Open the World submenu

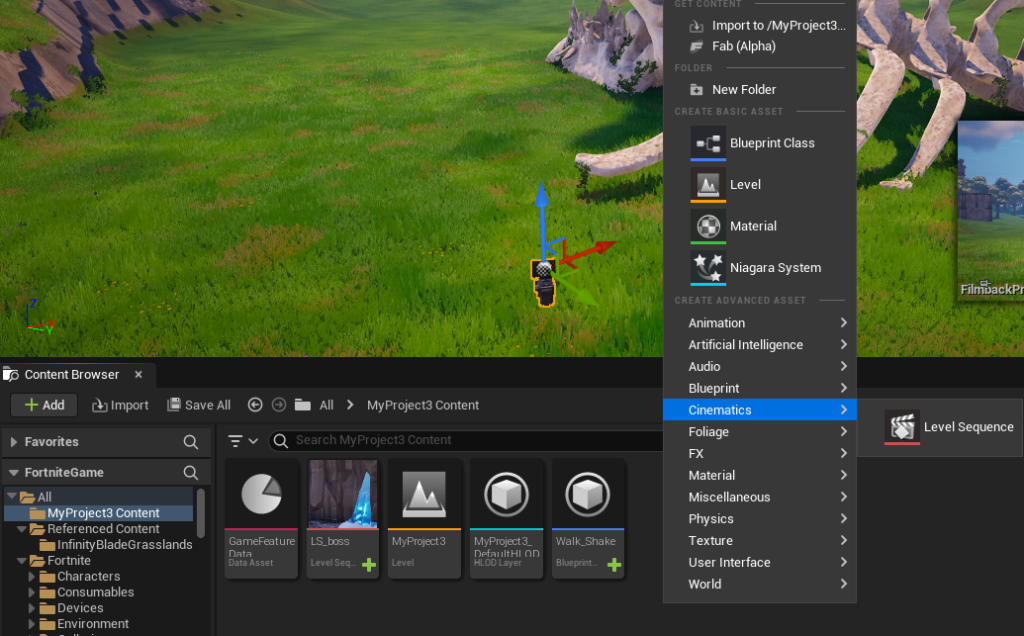(x=760, y=584)
